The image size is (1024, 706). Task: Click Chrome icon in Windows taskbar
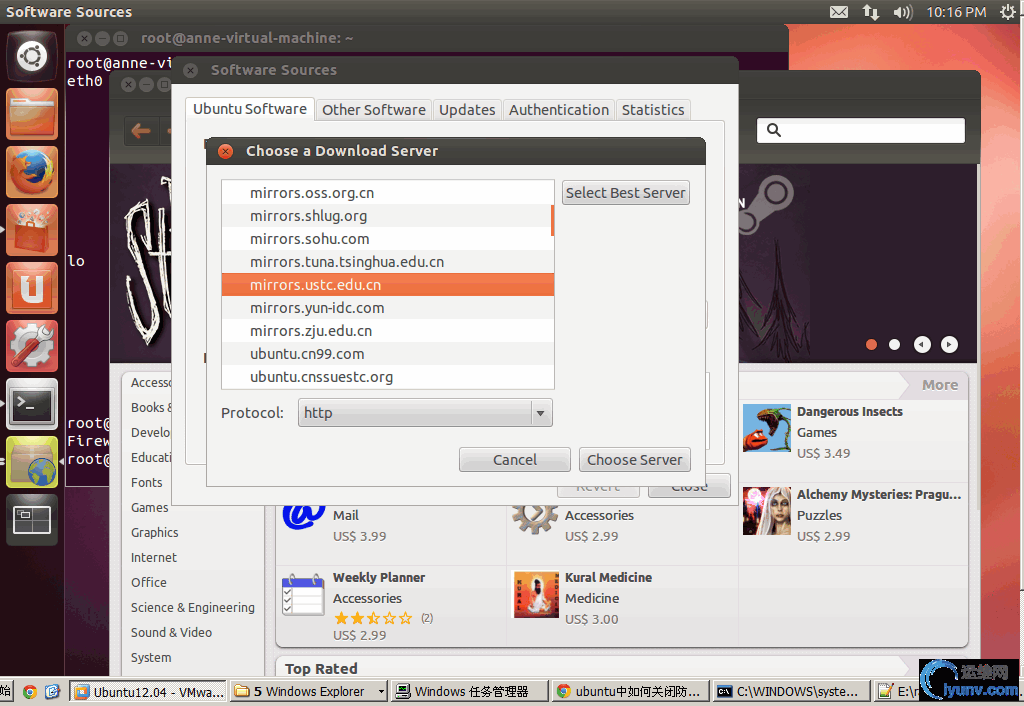point(29,691)
